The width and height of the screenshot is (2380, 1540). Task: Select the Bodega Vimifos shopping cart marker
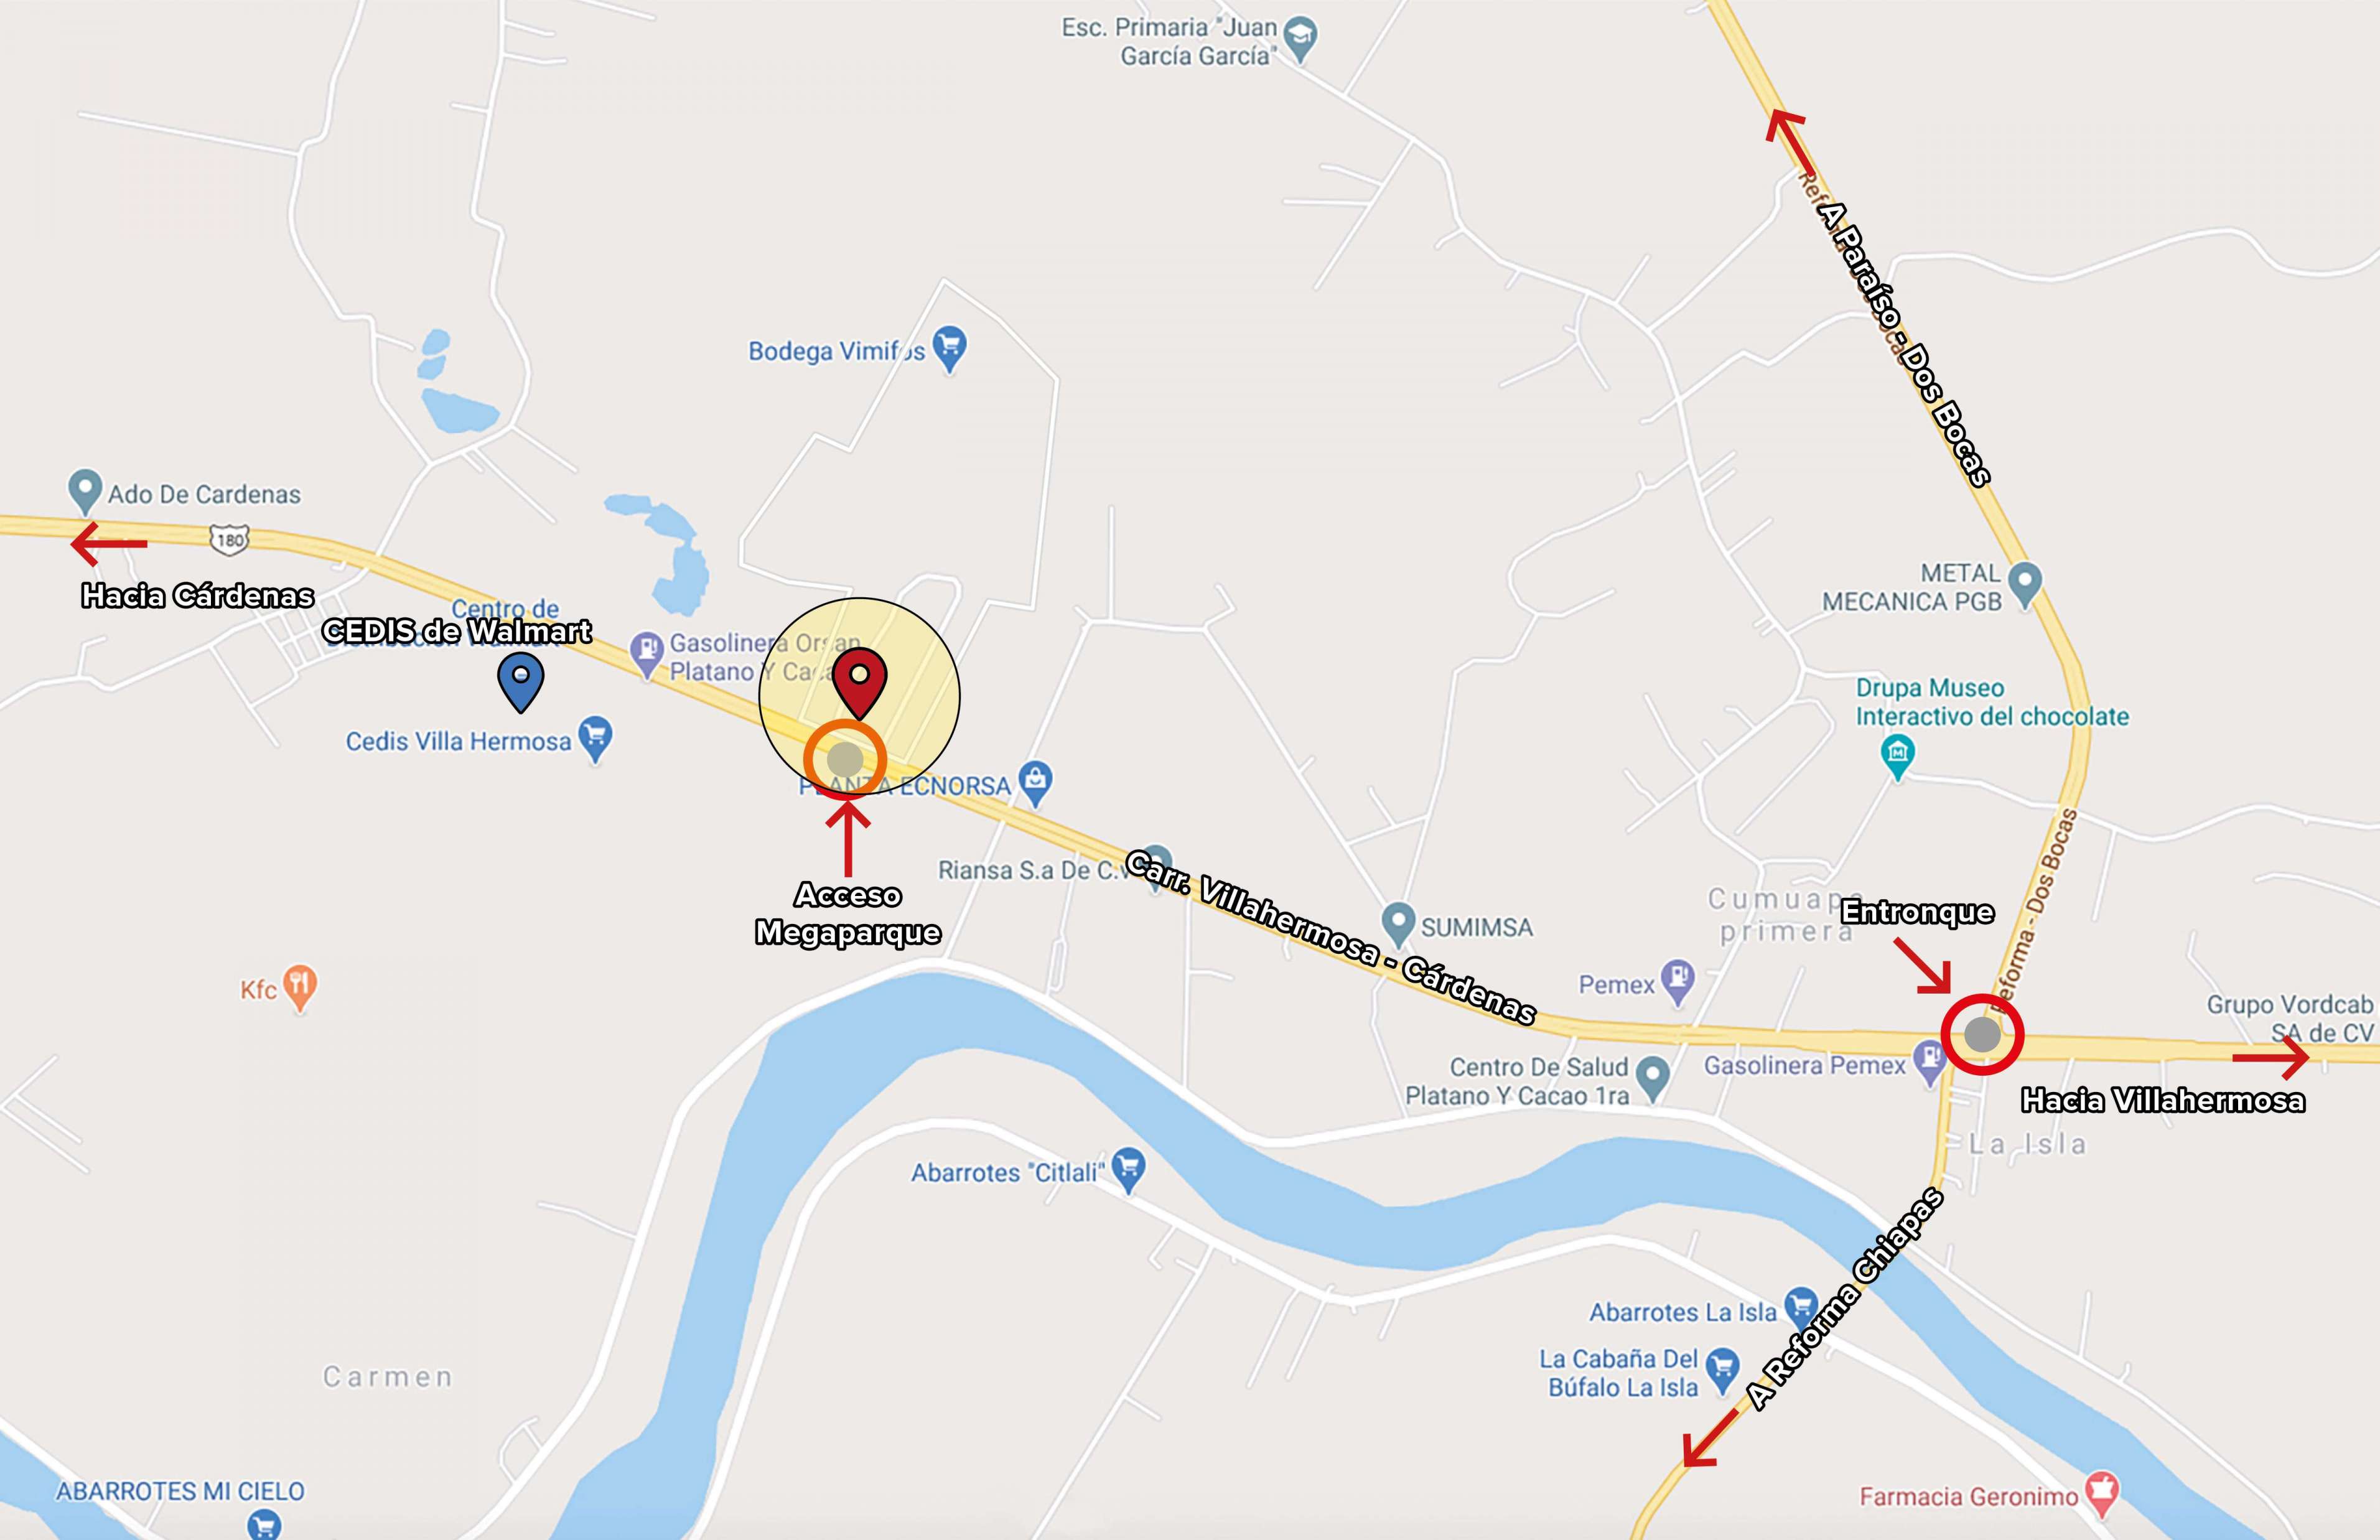(949, 349)
